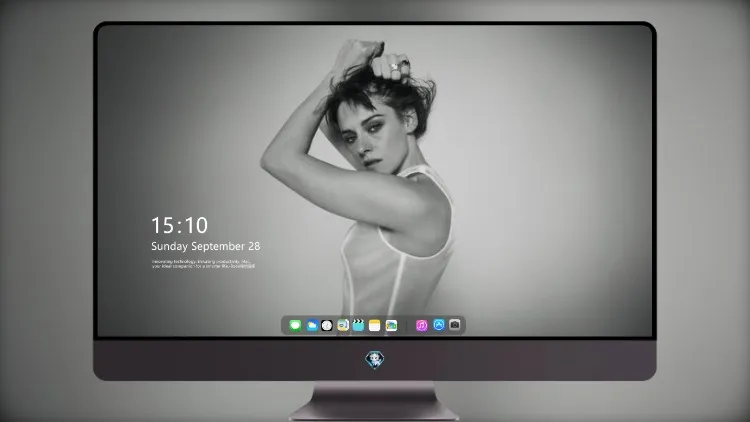Launch the clapperboard video app

[x=358, y=325]
